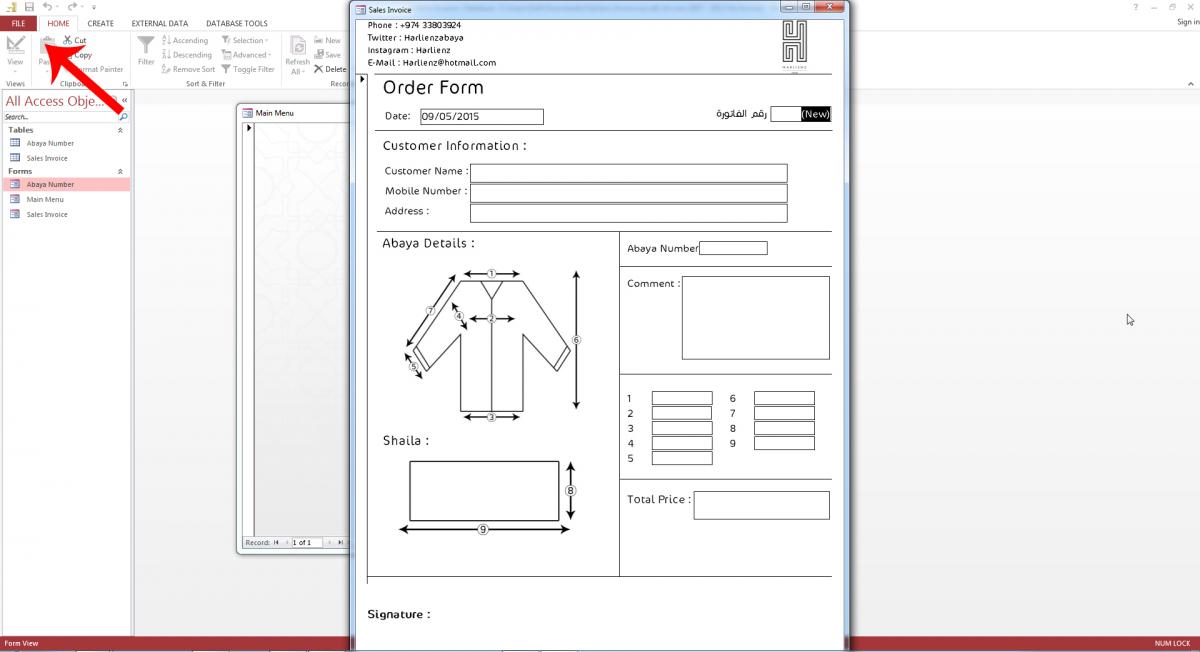Sort records Descending
1200x652 pixels.
(x=187, y=55)
